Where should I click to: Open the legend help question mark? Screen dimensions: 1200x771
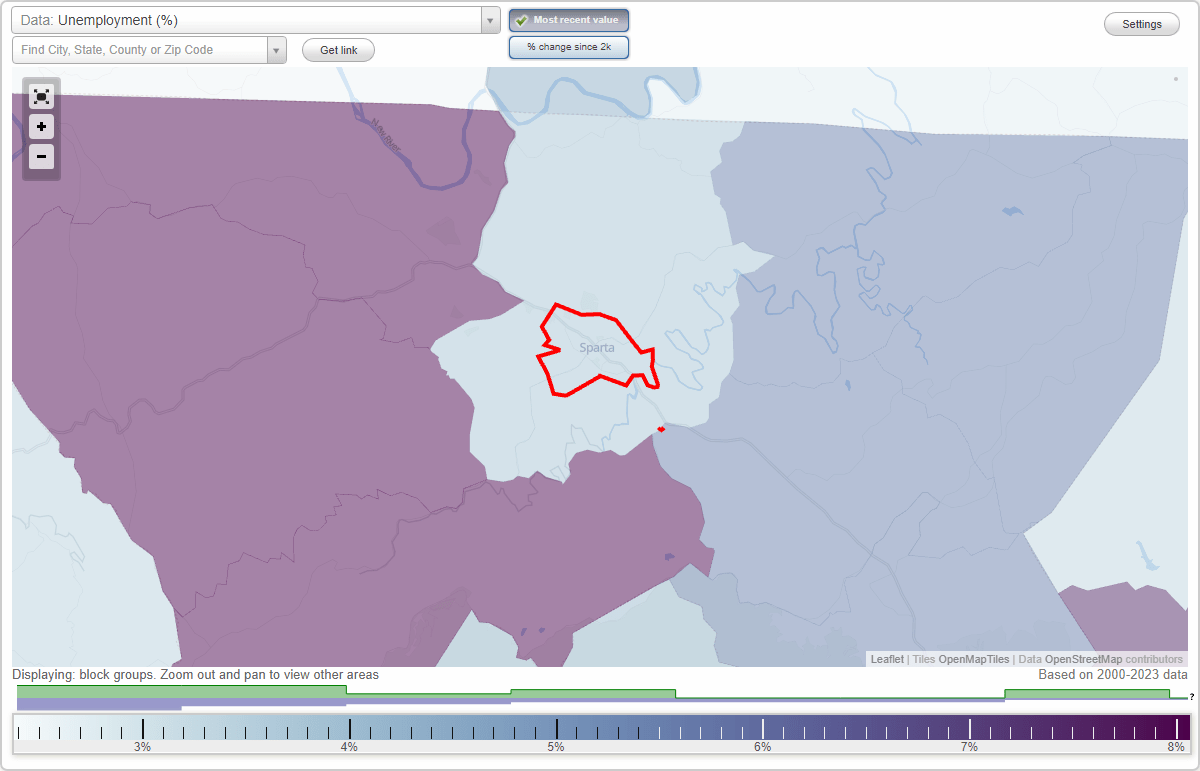click(x=1193, y=697)
